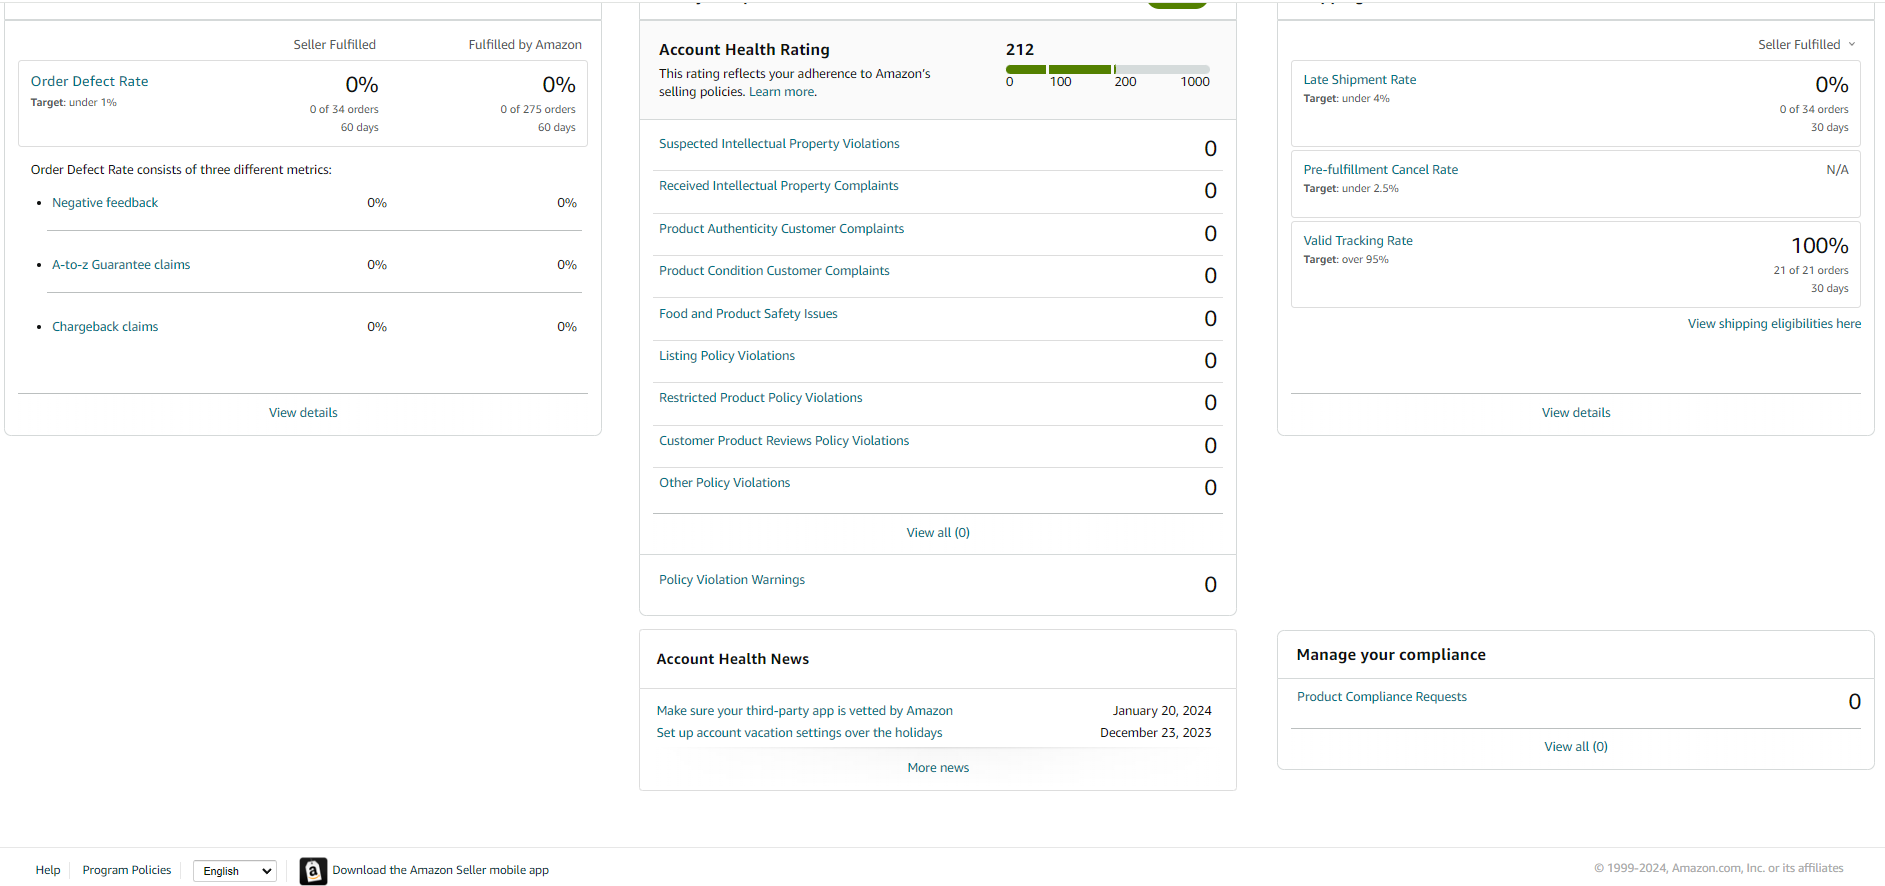Viewport: 1885px width, 886px height.
Task: Click Learn more about health rating
Action: (782, 92)
